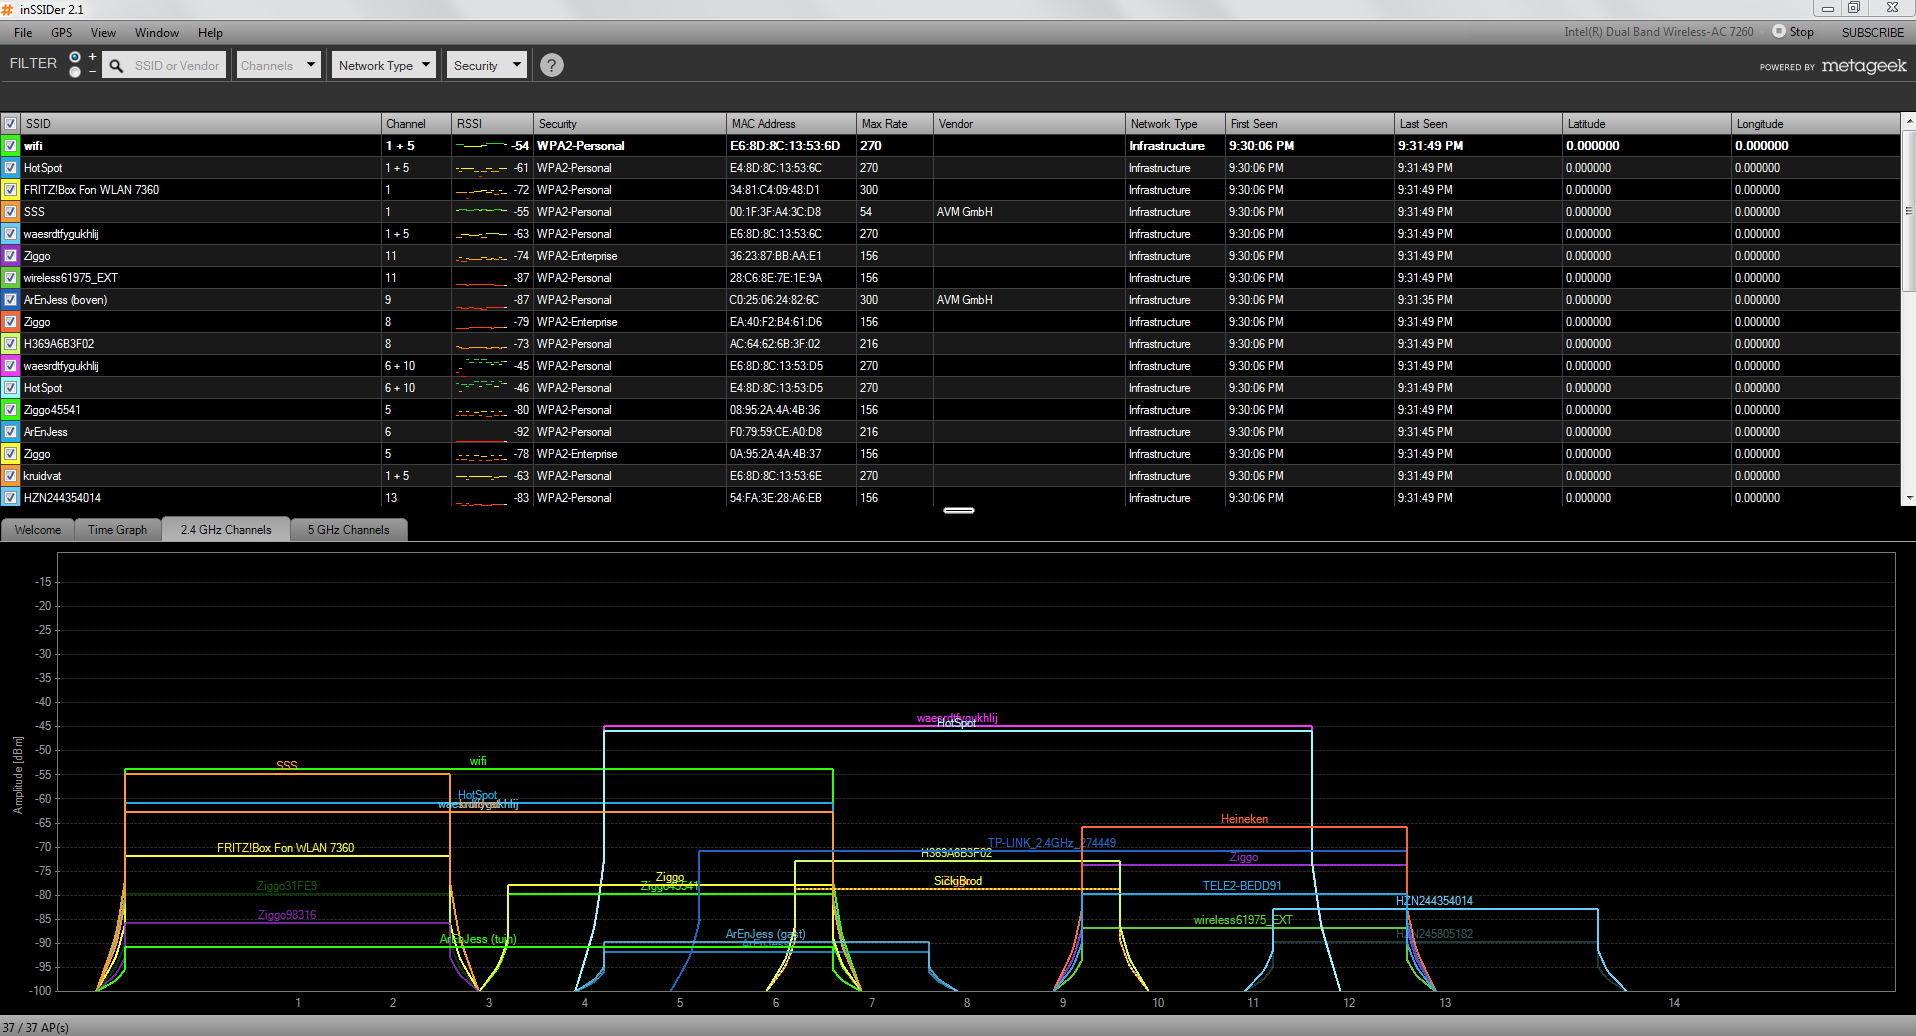1916x1036 pixels.
Task: Sort by the First Seen column header
Action: tap(1309, 124)
